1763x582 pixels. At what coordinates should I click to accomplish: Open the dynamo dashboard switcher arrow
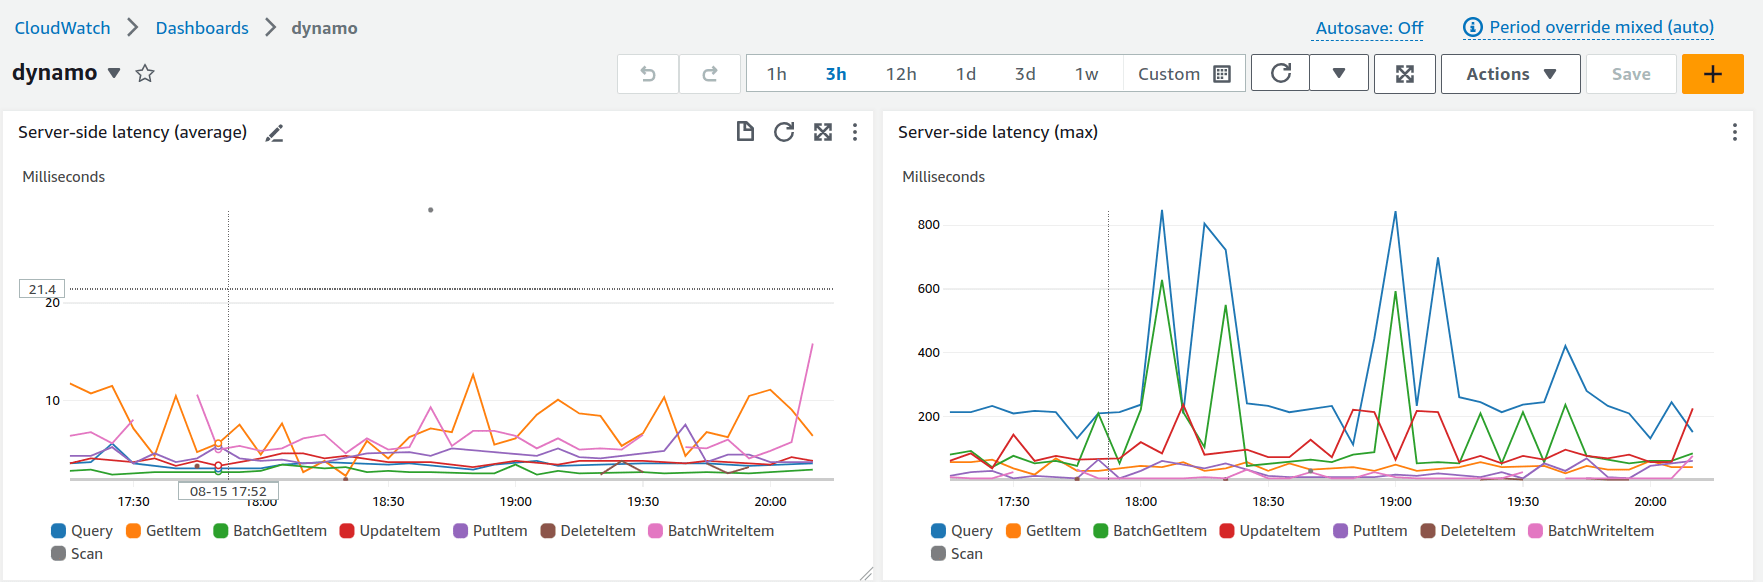point(114,73)
